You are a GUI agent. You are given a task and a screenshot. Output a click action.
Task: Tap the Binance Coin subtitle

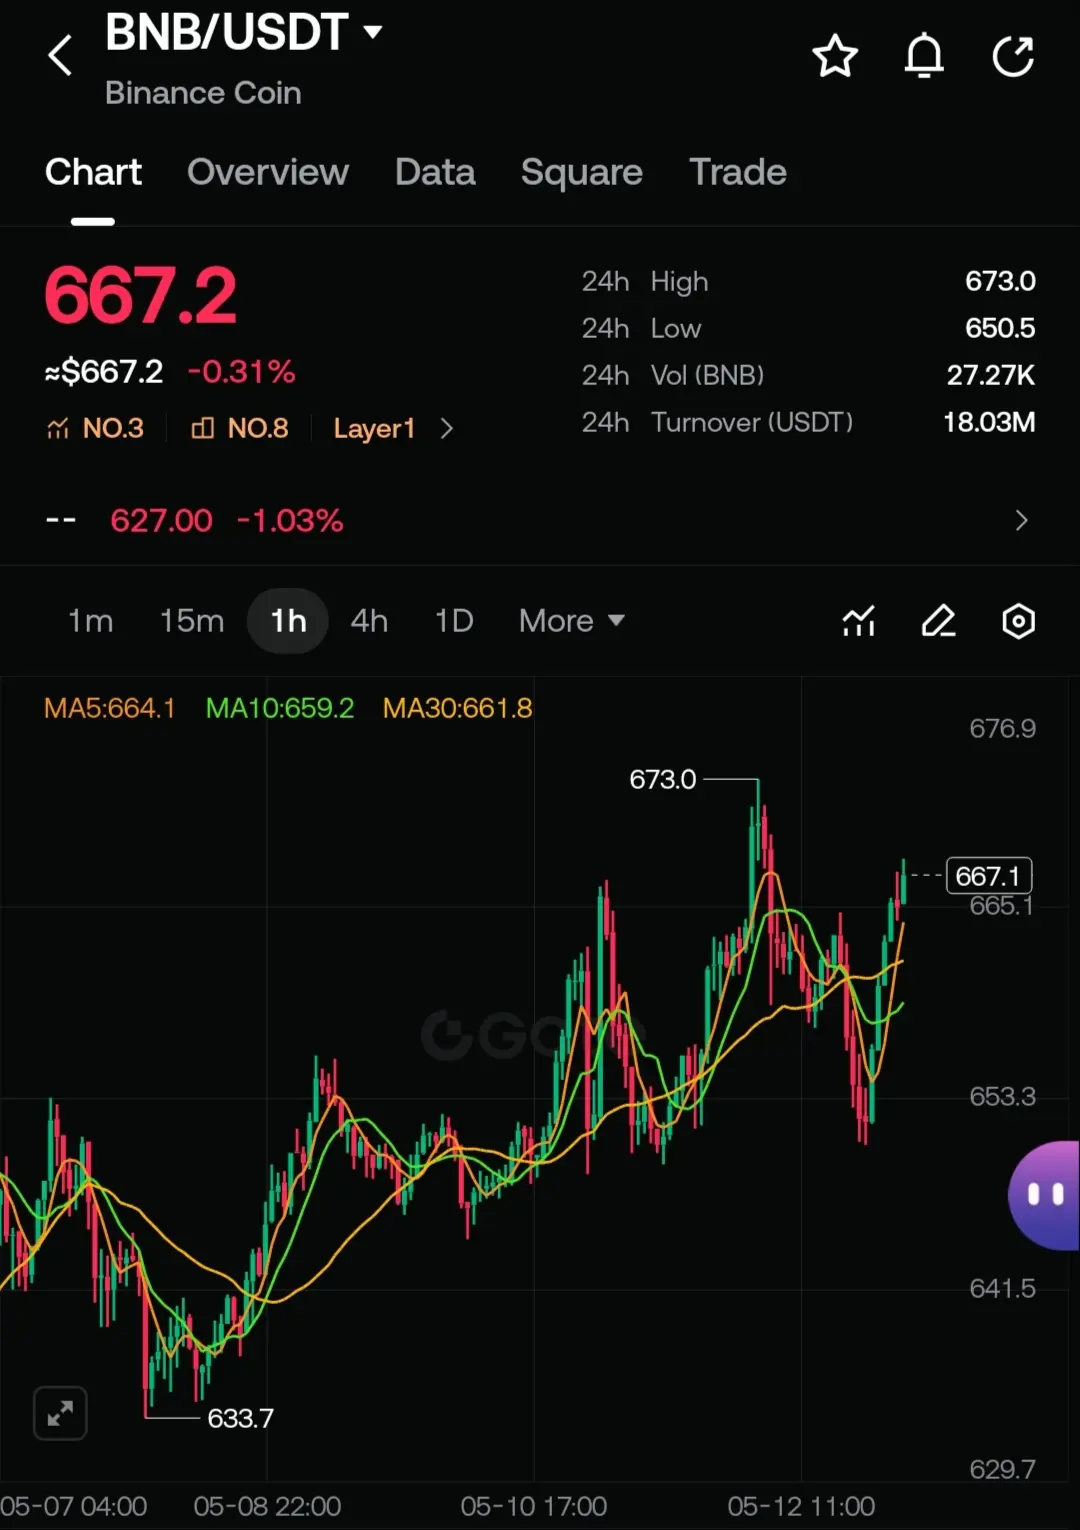[x=203, y=93]
